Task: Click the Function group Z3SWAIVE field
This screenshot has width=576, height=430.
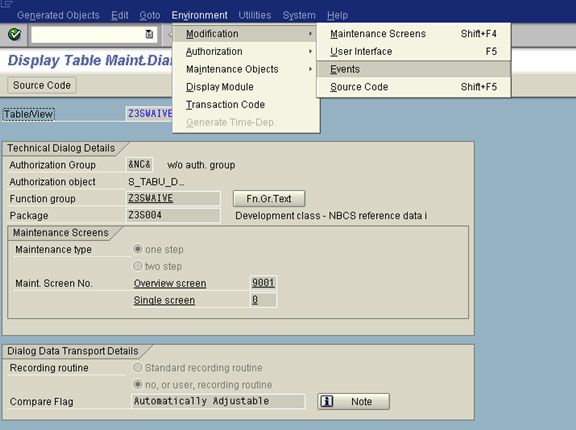Action: coord(173,198)
